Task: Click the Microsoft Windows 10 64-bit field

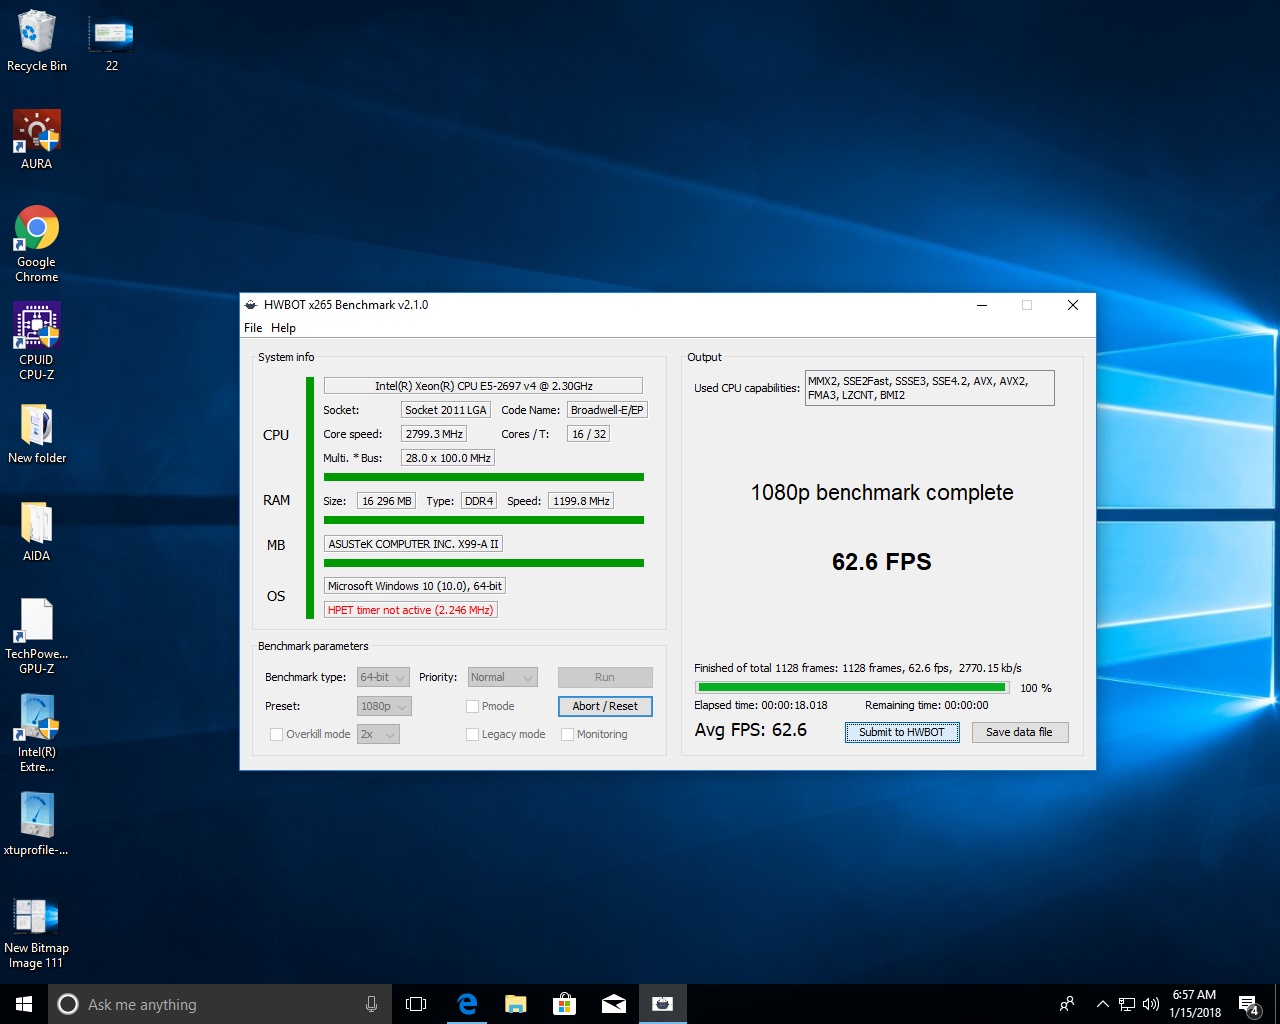Action: 415,586
